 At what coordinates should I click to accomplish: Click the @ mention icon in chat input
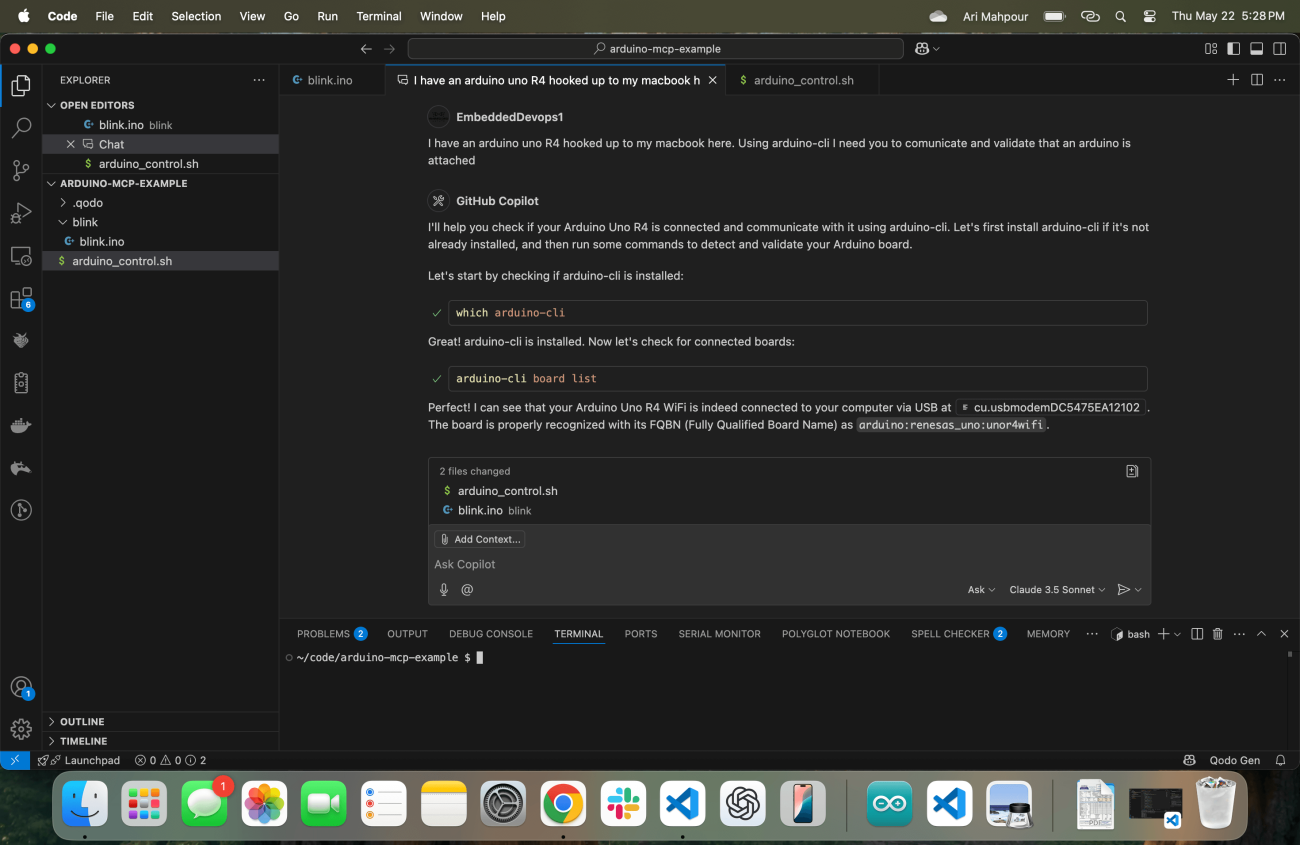[x=467, y=590]
